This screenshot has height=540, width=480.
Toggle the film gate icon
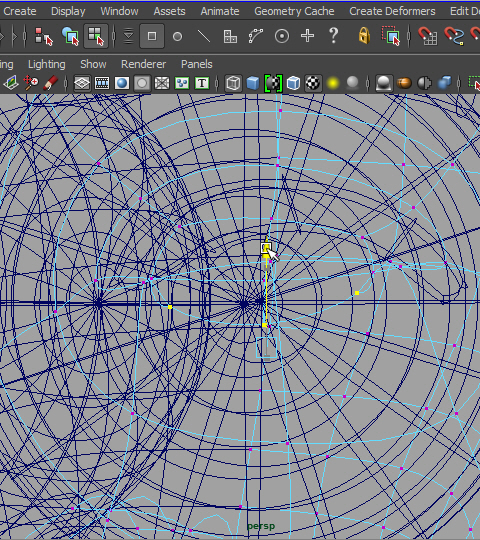(x=102, y=83)
